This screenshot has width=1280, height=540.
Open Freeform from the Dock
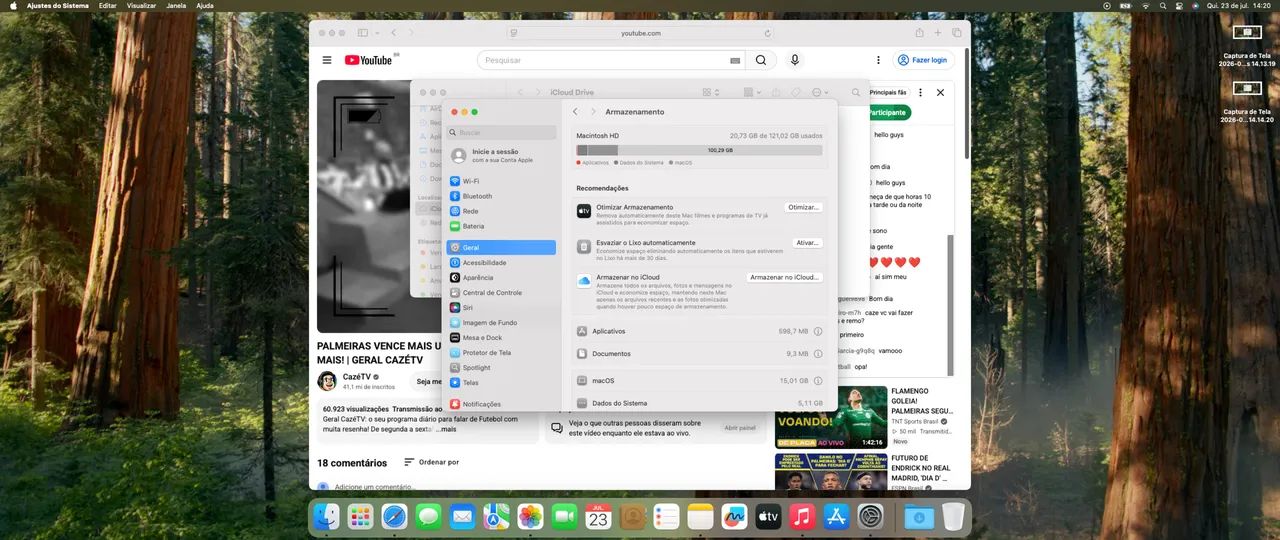pyautogui.click(x=734, y=516)
